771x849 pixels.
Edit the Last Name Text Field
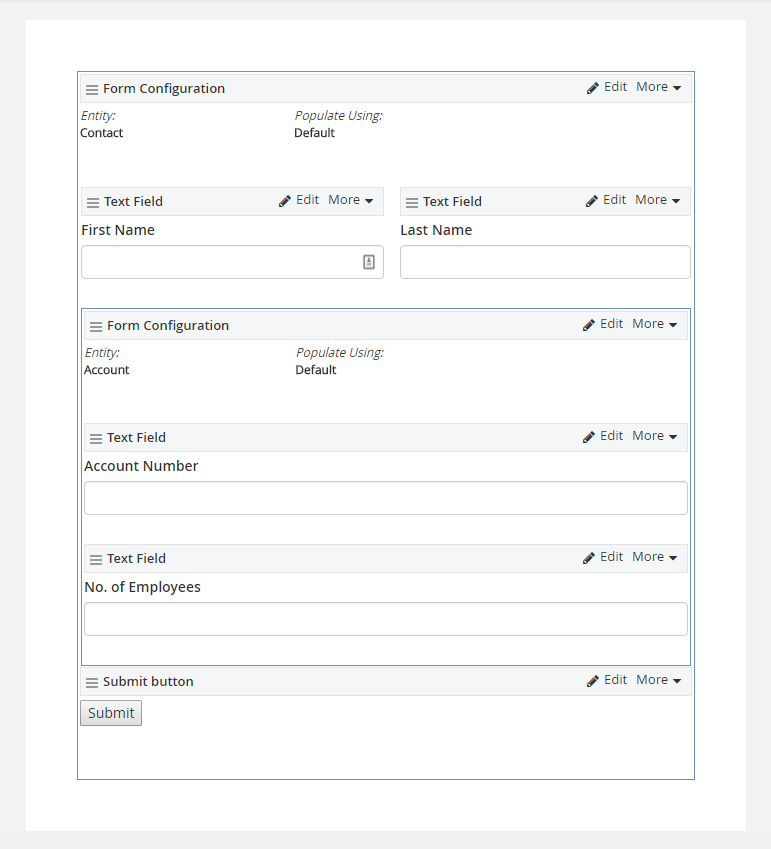606,200
